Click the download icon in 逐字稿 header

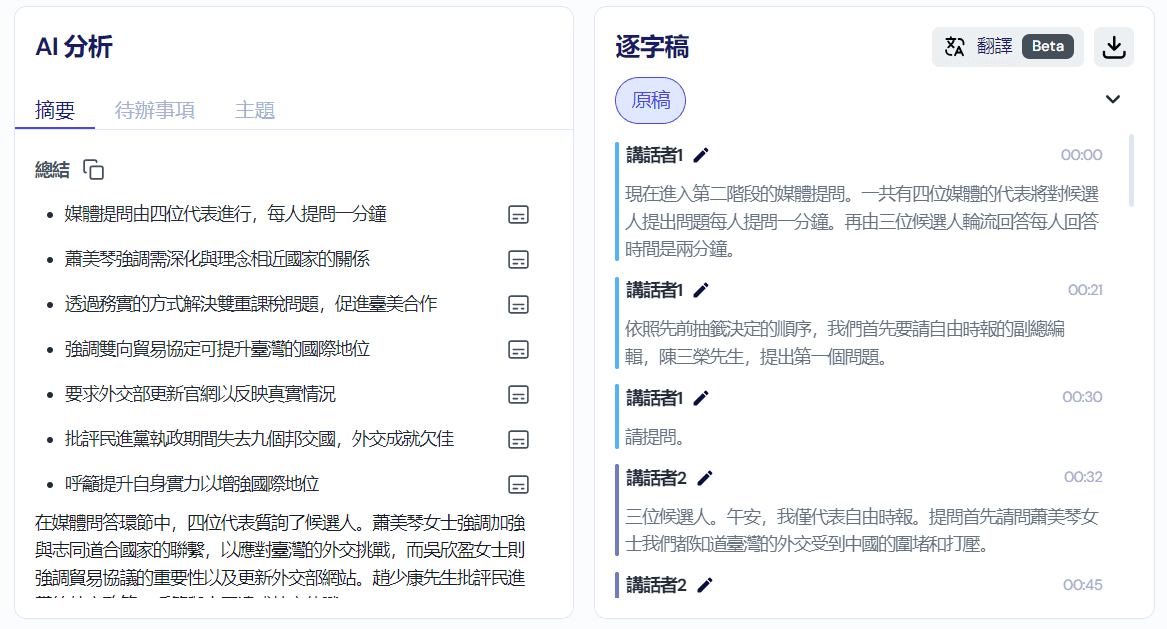click(x=1113, y=47)
